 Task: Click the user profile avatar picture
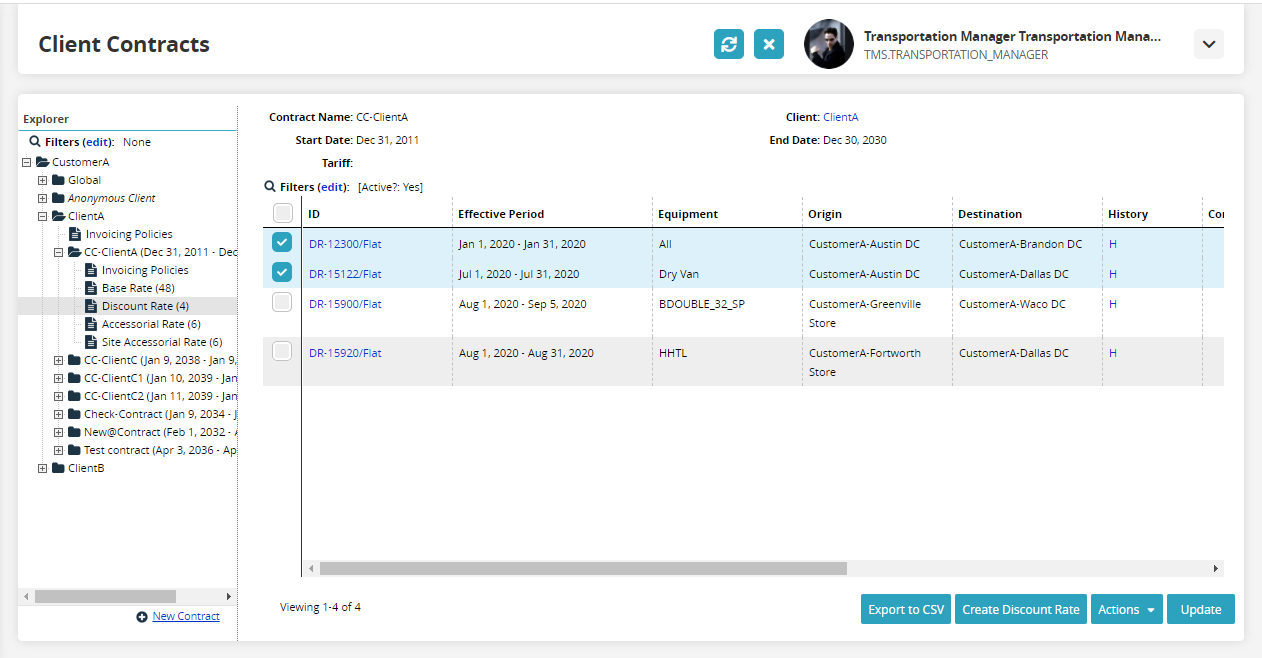pos(829,44)
